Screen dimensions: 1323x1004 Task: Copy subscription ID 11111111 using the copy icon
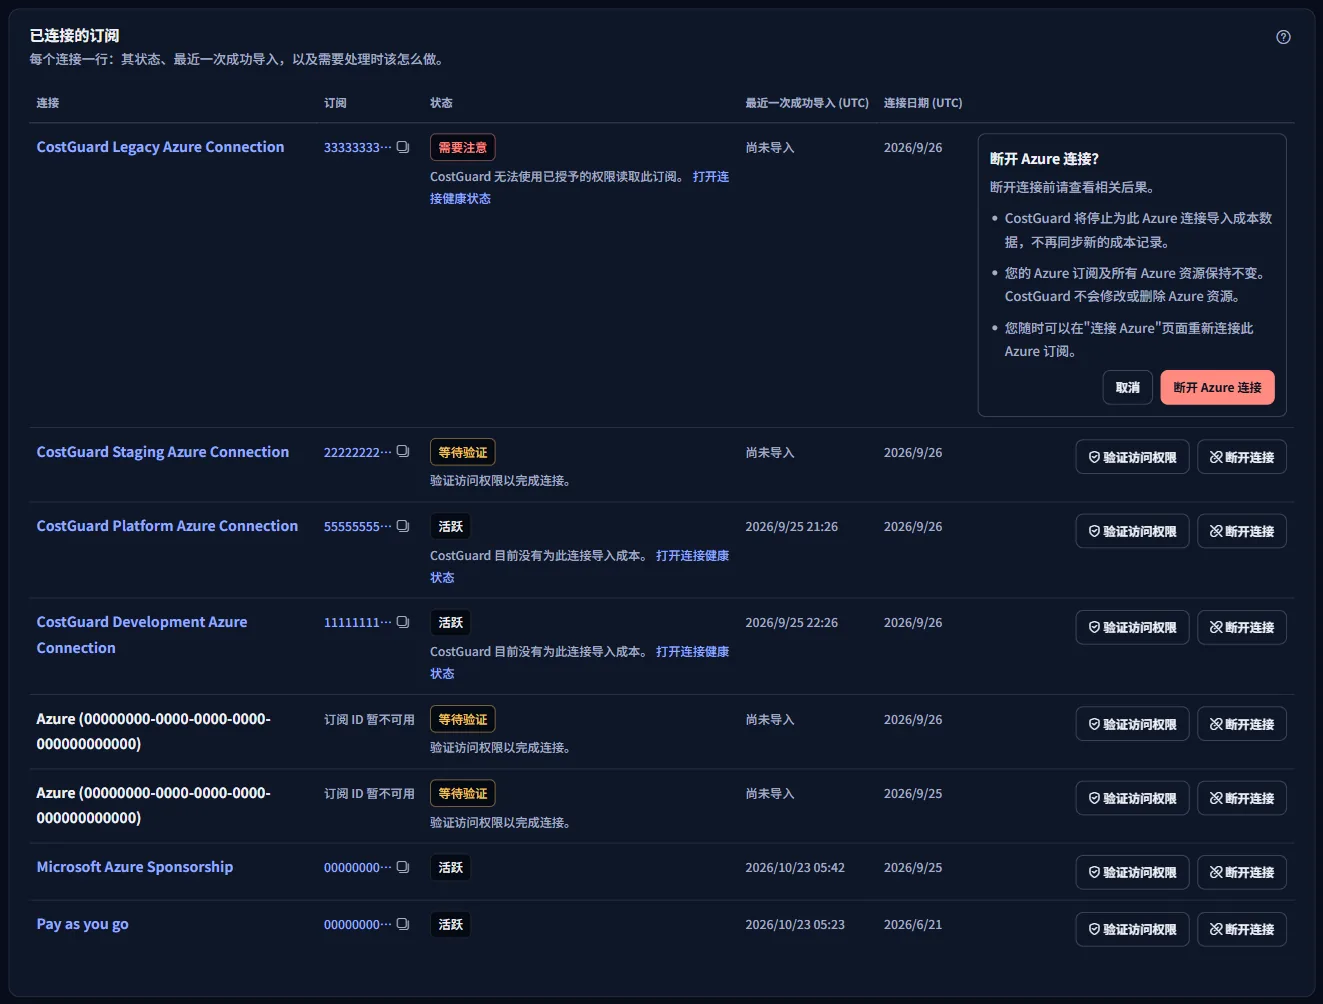pos(403,622)
